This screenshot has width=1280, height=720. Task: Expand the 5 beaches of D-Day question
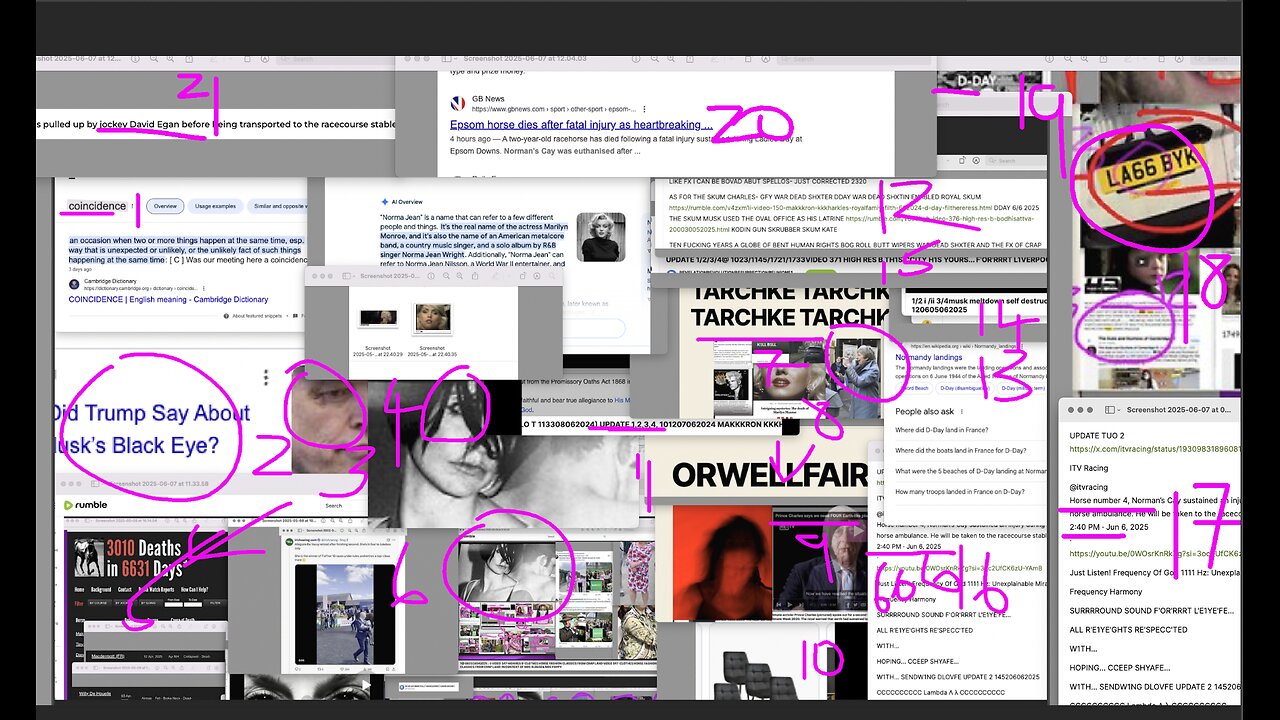971,471
